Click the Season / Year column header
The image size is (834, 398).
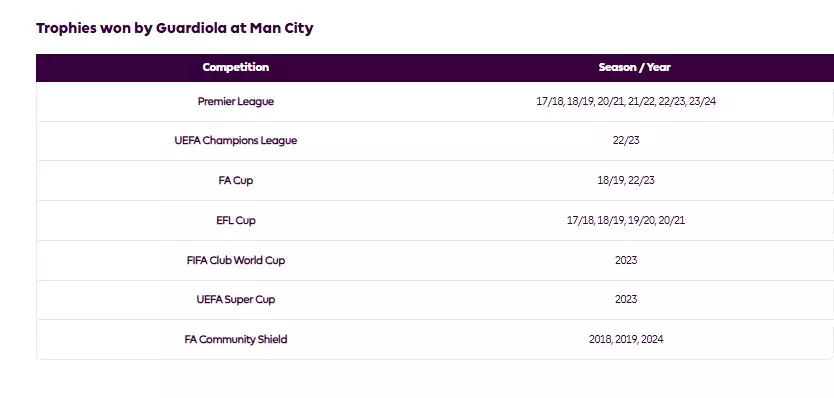coord(634,68)
